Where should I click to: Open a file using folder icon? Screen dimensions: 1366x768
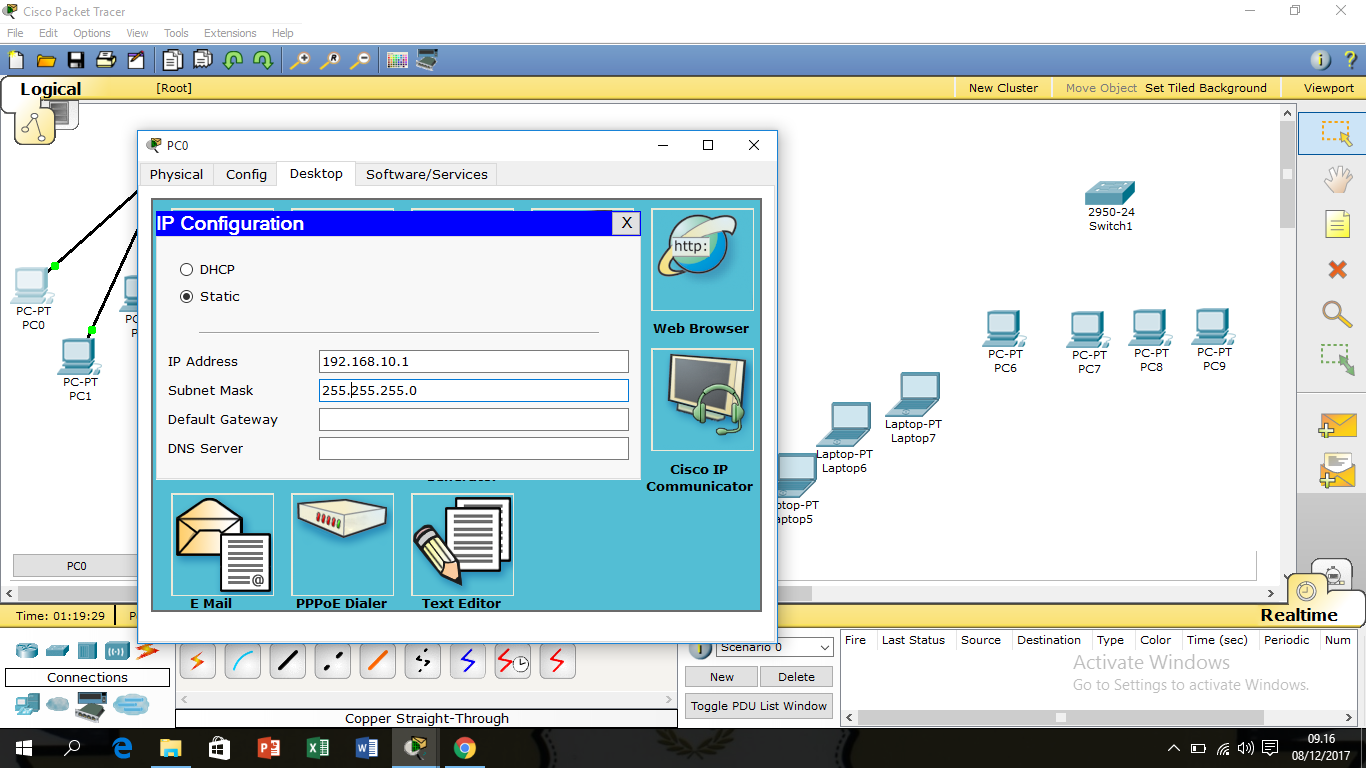46,60
